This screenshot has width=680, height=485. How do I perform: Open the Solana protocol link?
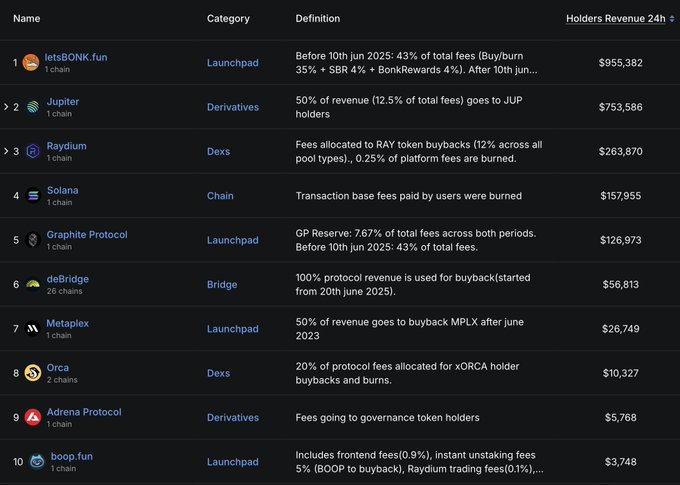tap(63, 190)
